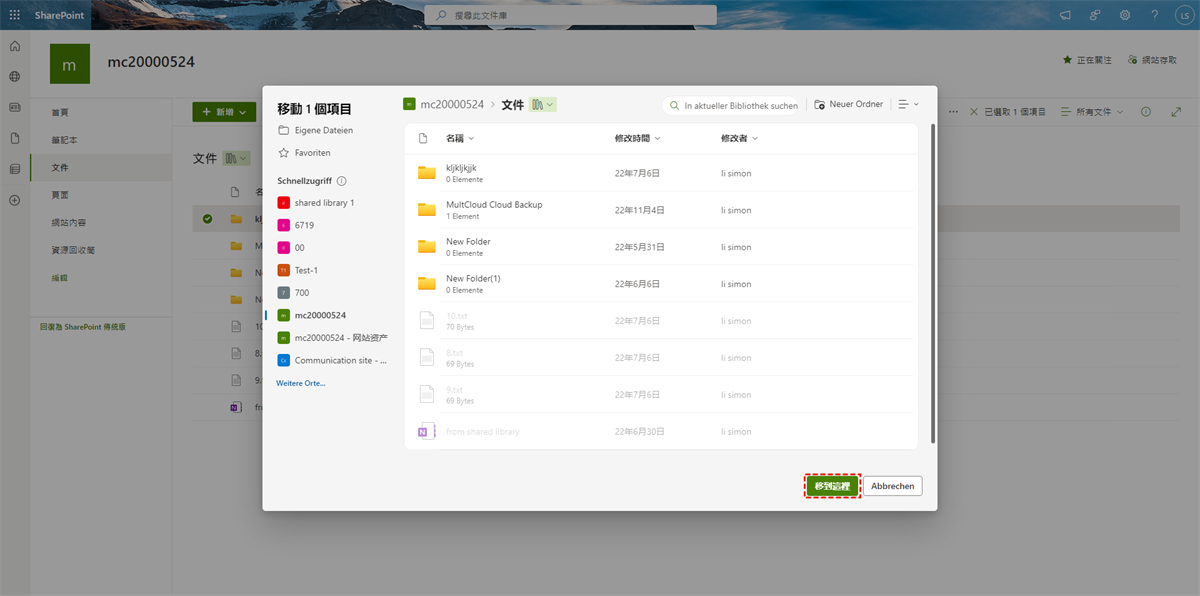Click the red shared library 1 icon

(x=284, y=203)
